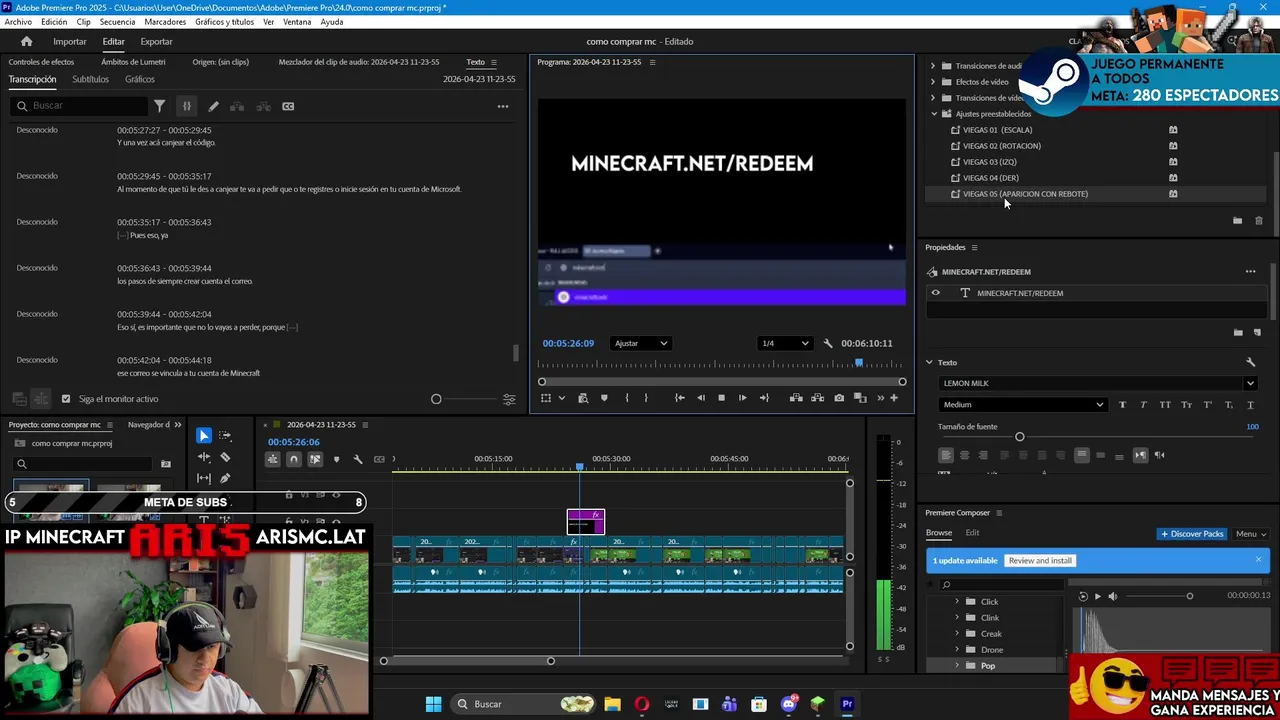Image resolution: width=1280 pixels, height=720 pixels.
Task: Click Go to Out point button
Action: click(x=764, y=398)
